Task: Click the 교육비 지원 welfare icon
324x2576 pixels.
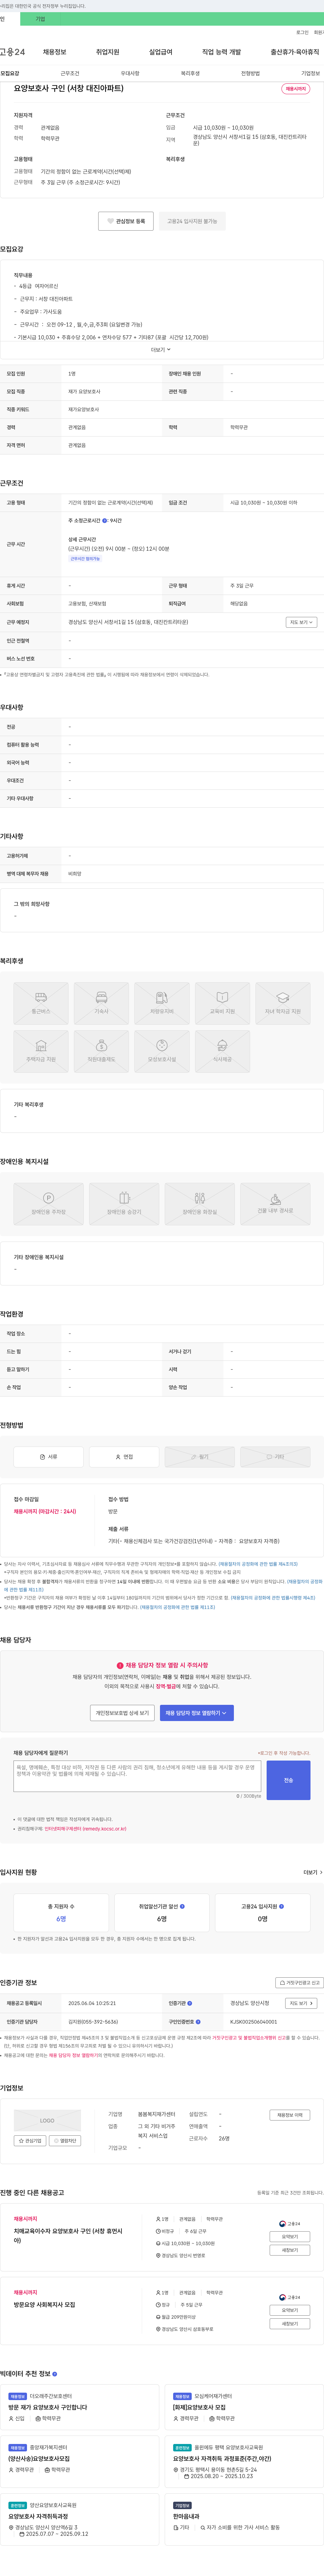Action: pos(222,1003)
